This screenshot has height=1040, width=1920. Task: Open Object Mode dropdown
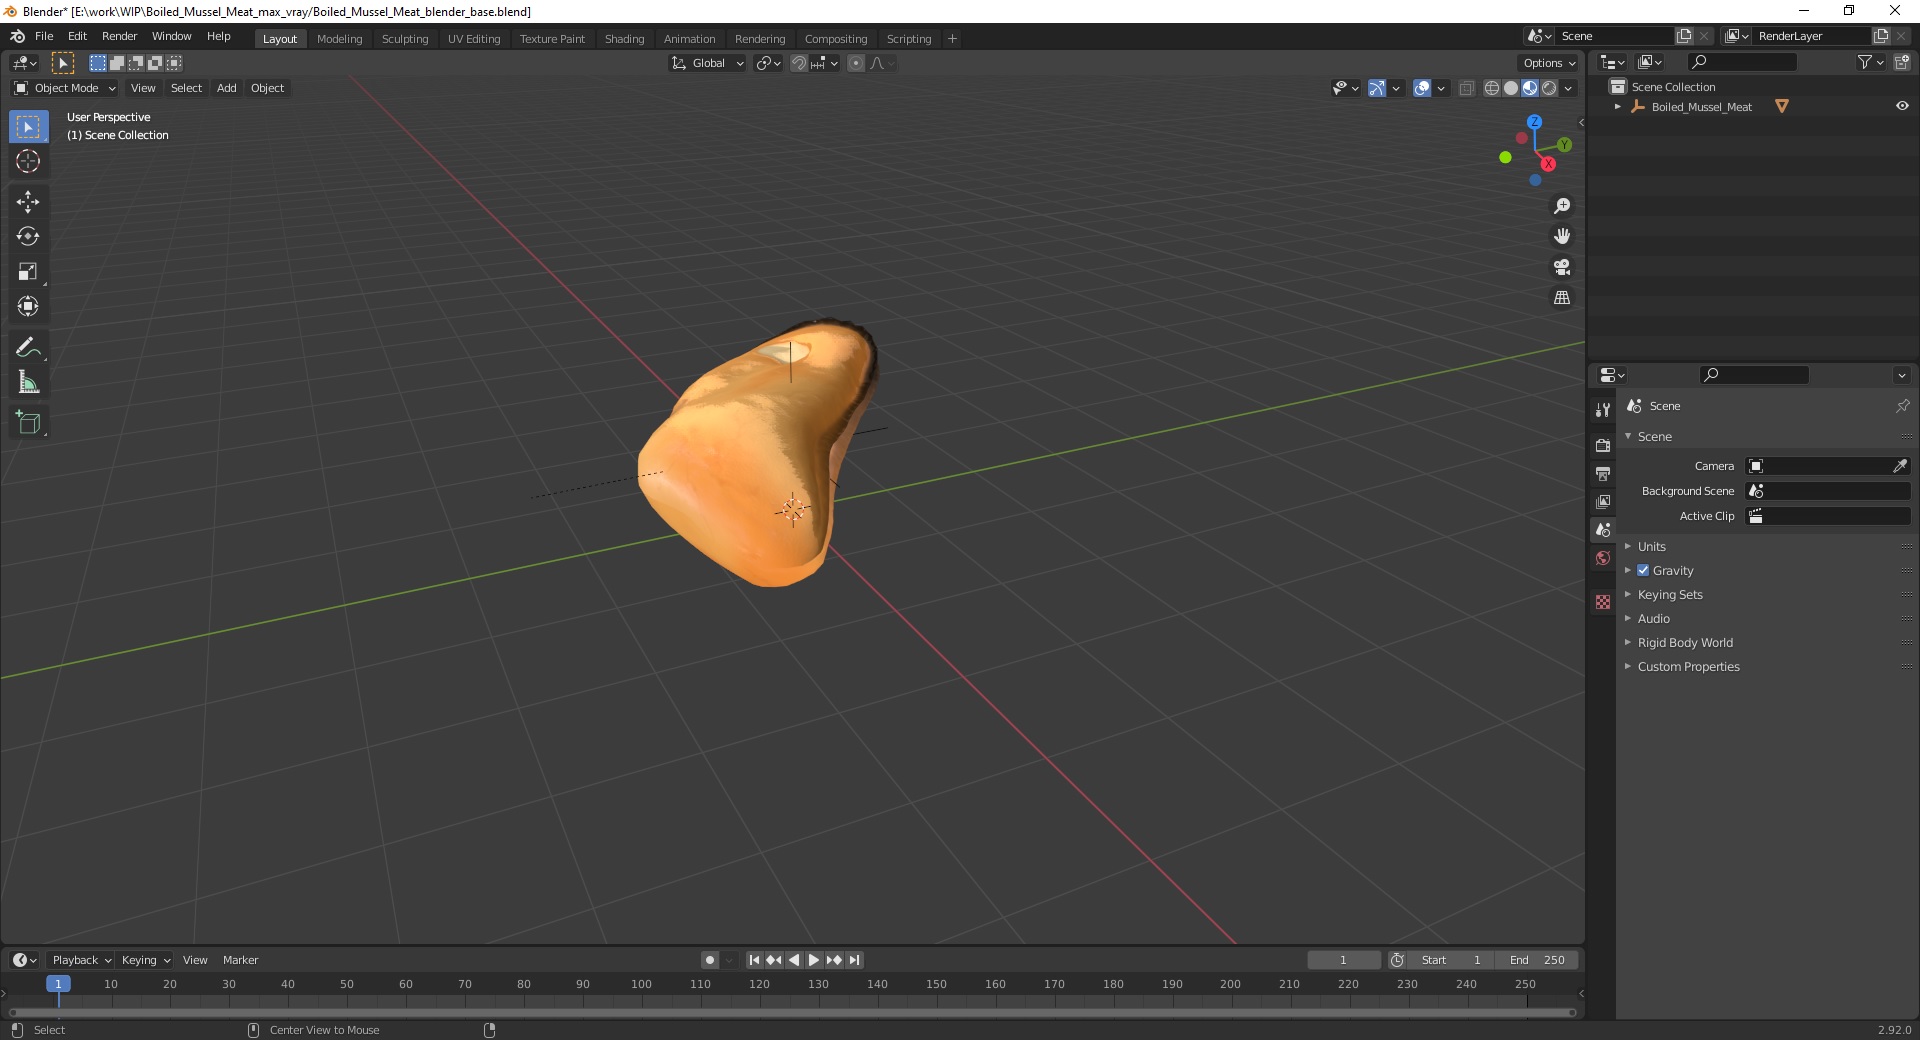[64, 88]
